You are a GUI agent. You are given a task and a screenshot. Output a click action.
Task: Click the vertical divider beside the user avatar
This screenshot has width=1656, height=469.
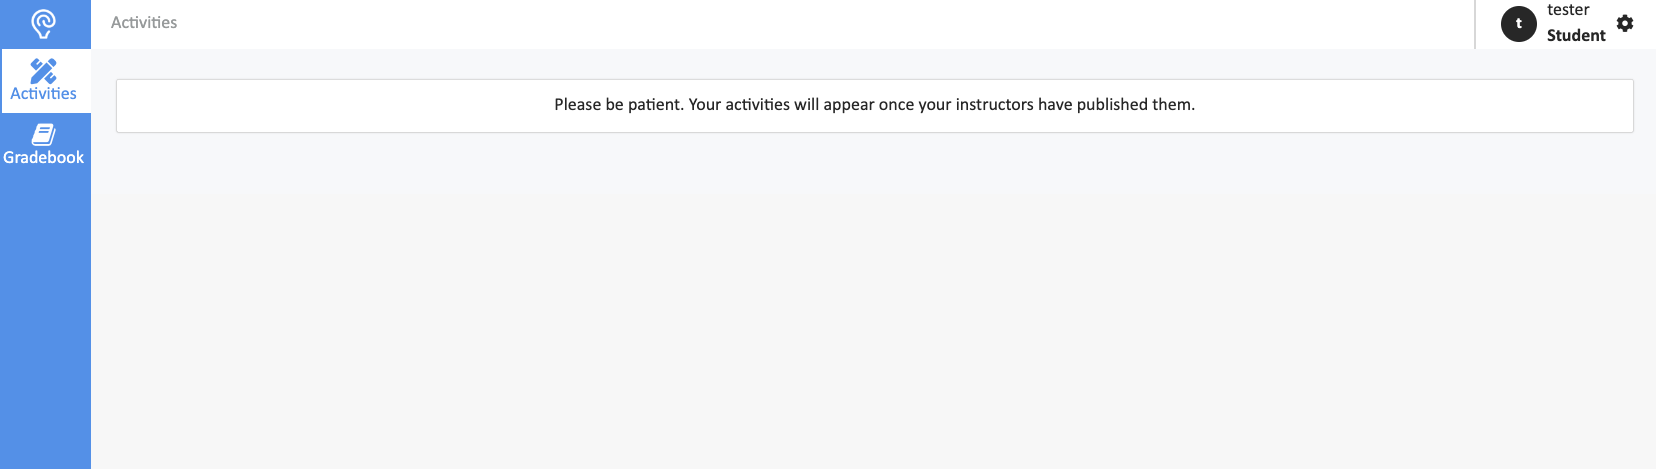pos(1475,24)
